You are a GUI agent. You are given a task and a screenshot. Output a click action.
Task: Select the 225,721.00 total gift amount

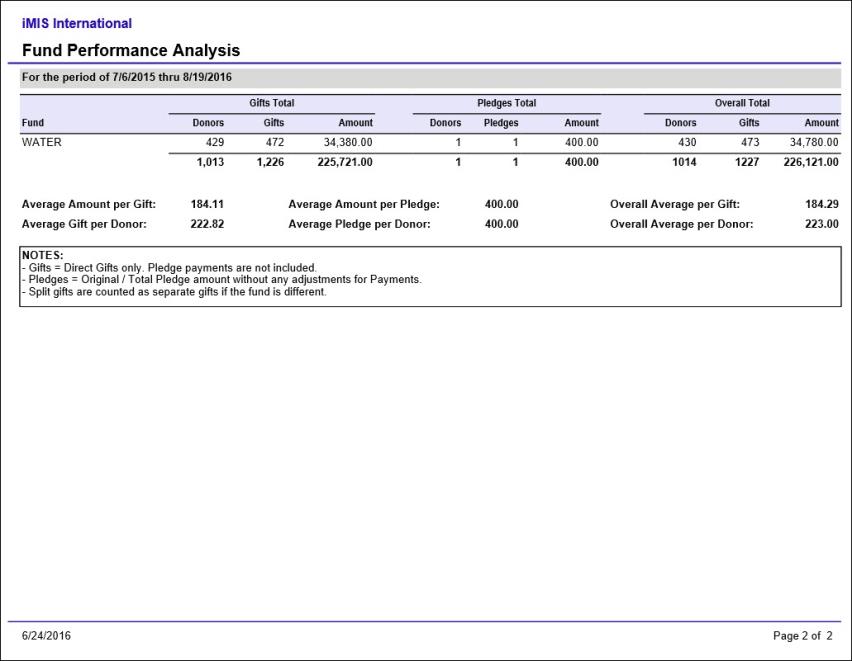pyautogui.click(x=345, y=162)
